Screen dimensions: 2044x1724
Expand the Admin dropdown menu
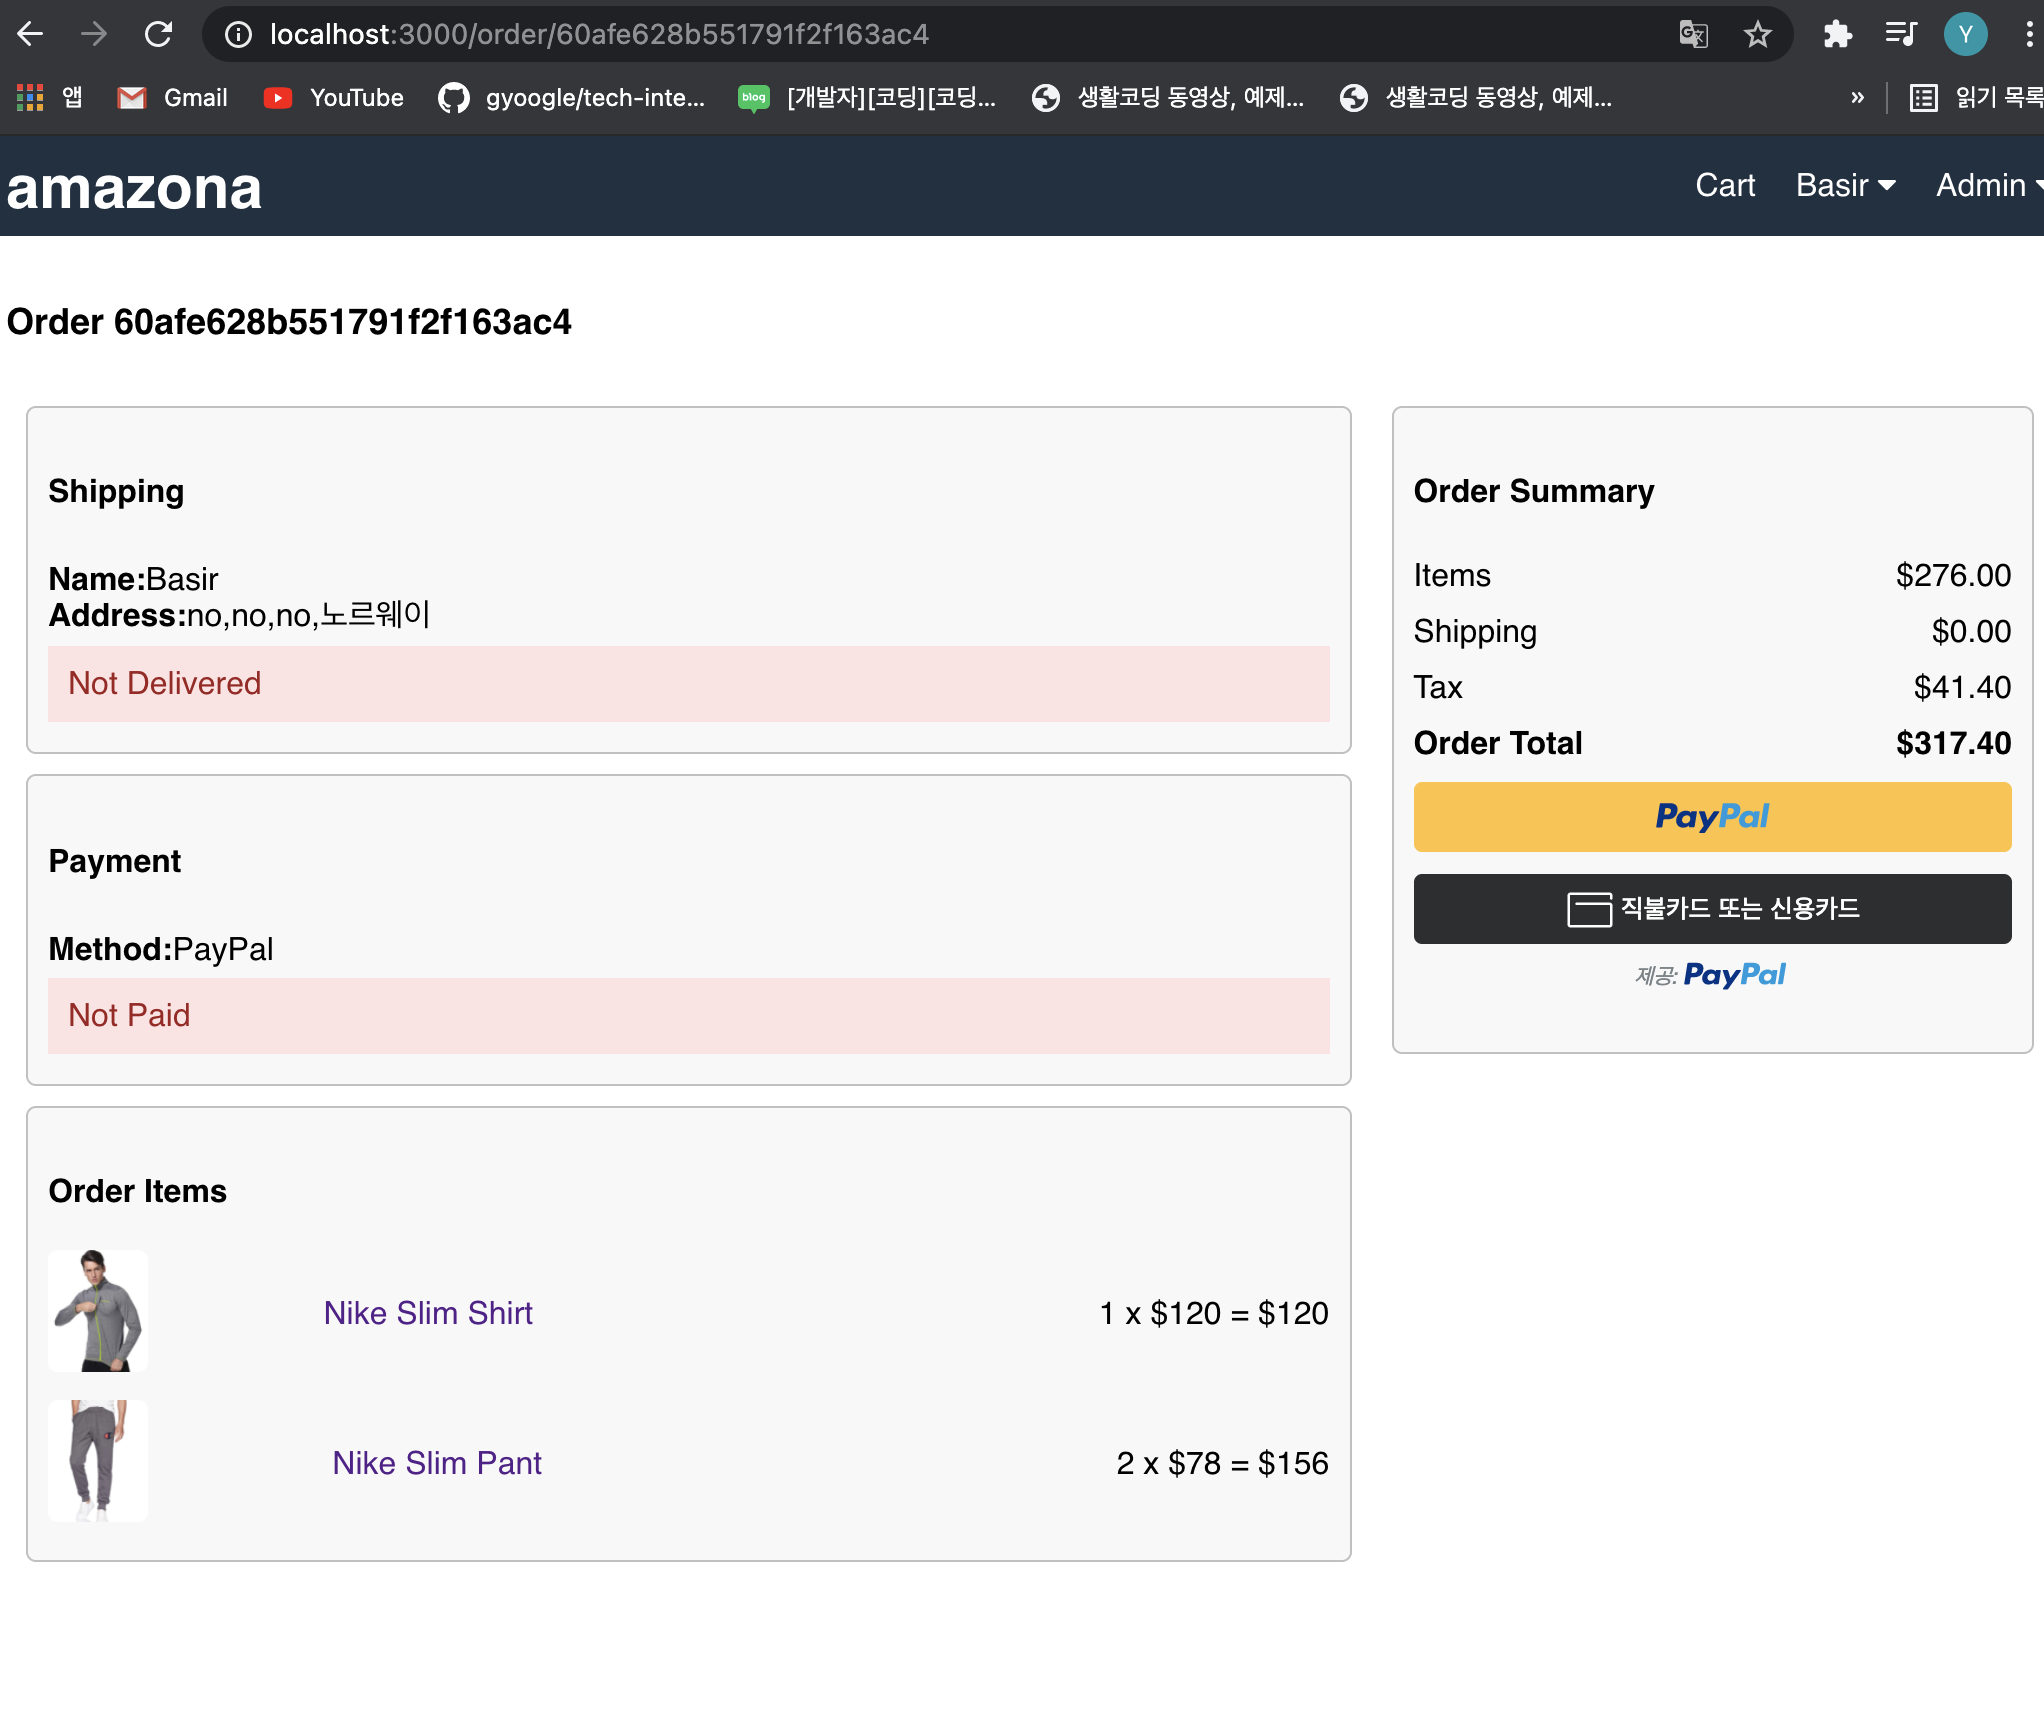(x=1988, y=185)
